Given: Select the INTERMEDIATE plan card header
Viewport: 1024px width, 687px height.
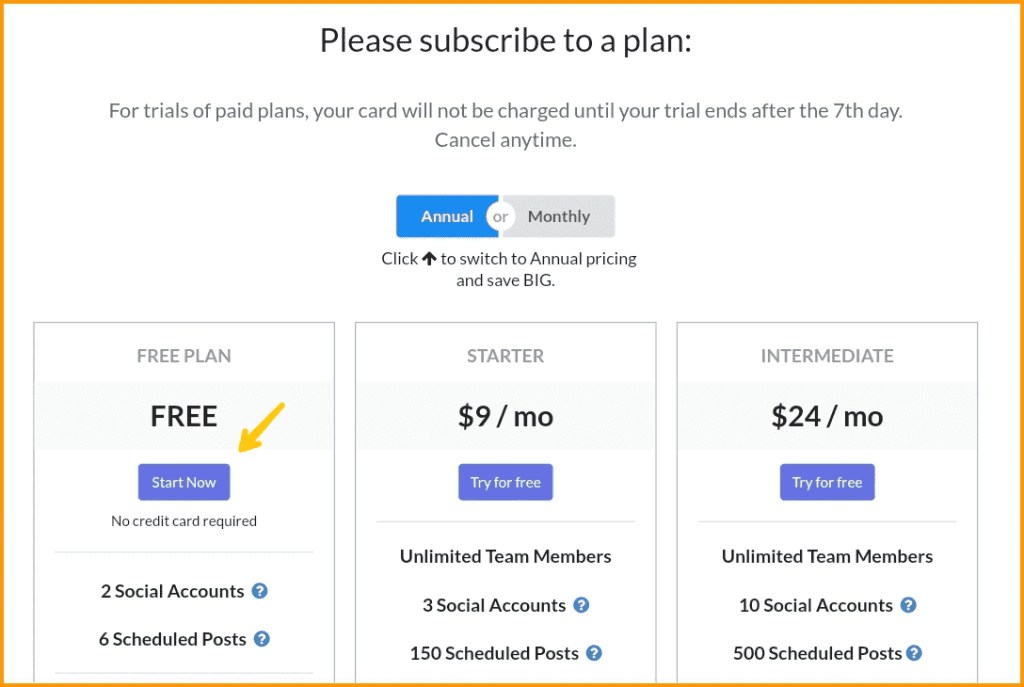Looking at the screenshot, I should pyautogui.click(x=827, y=356).
